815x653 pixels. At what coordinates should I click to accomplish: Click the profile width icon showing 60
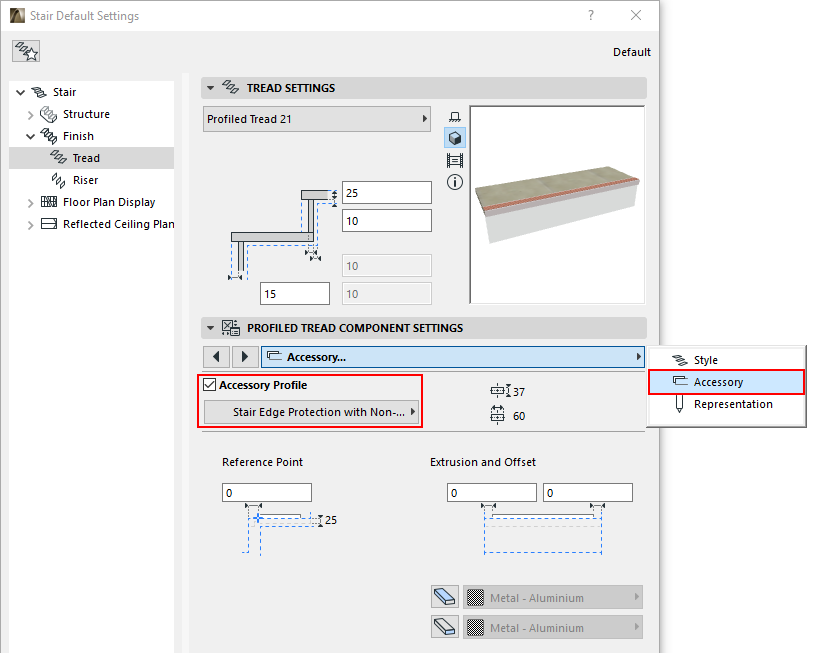click(x=497, y=415)
